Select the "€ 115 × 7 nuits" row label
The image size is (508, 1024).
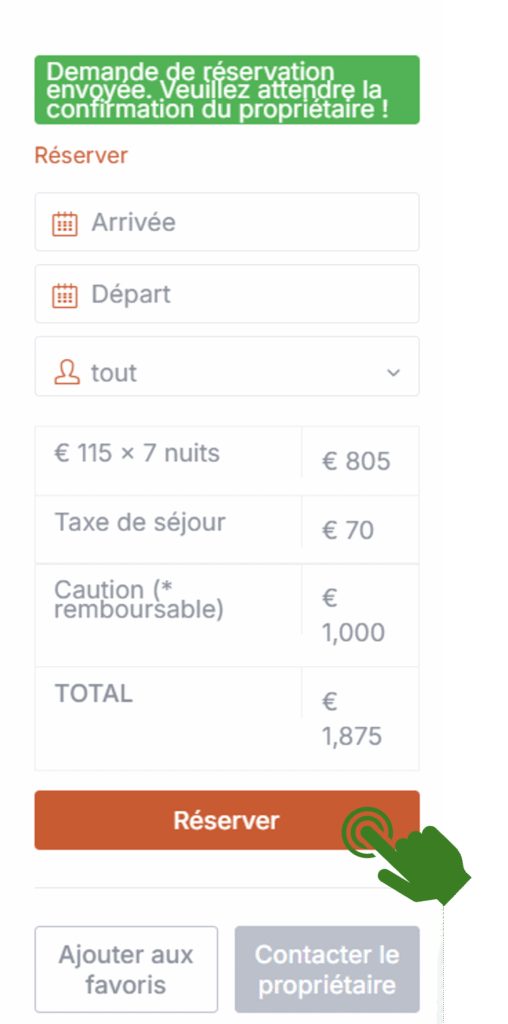point(137,453)
